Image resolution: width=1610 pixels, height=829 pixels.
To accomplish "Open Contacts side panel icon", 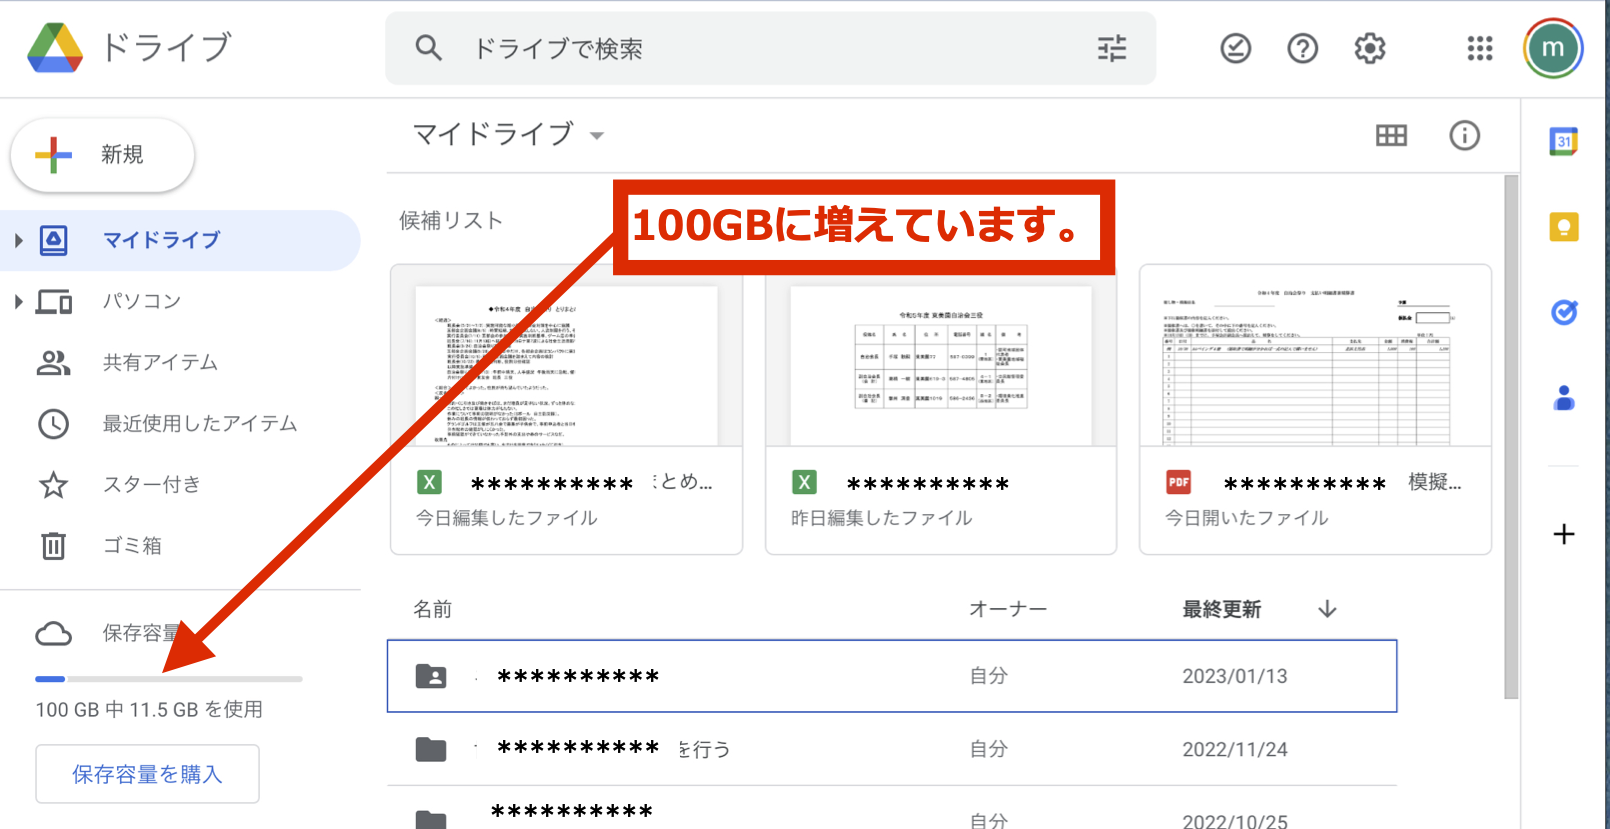I will tap(1563, 399).
